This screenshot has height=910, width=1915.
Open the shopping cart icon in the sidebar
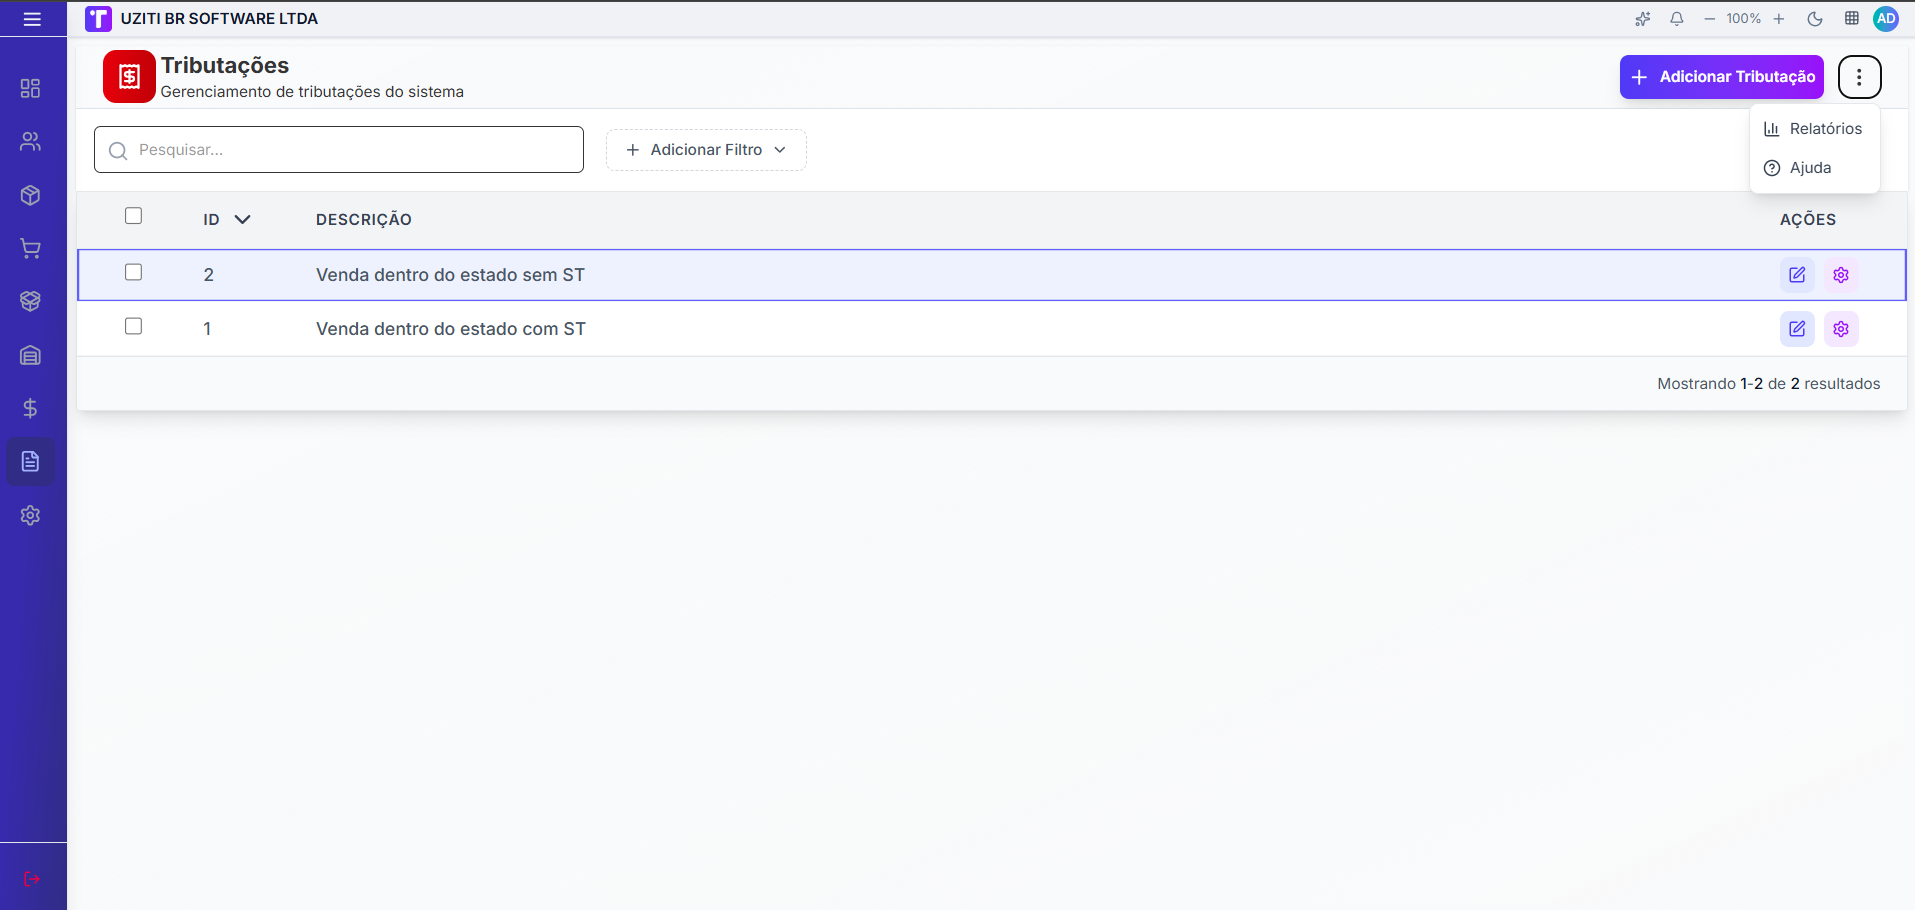coord(31,249)
